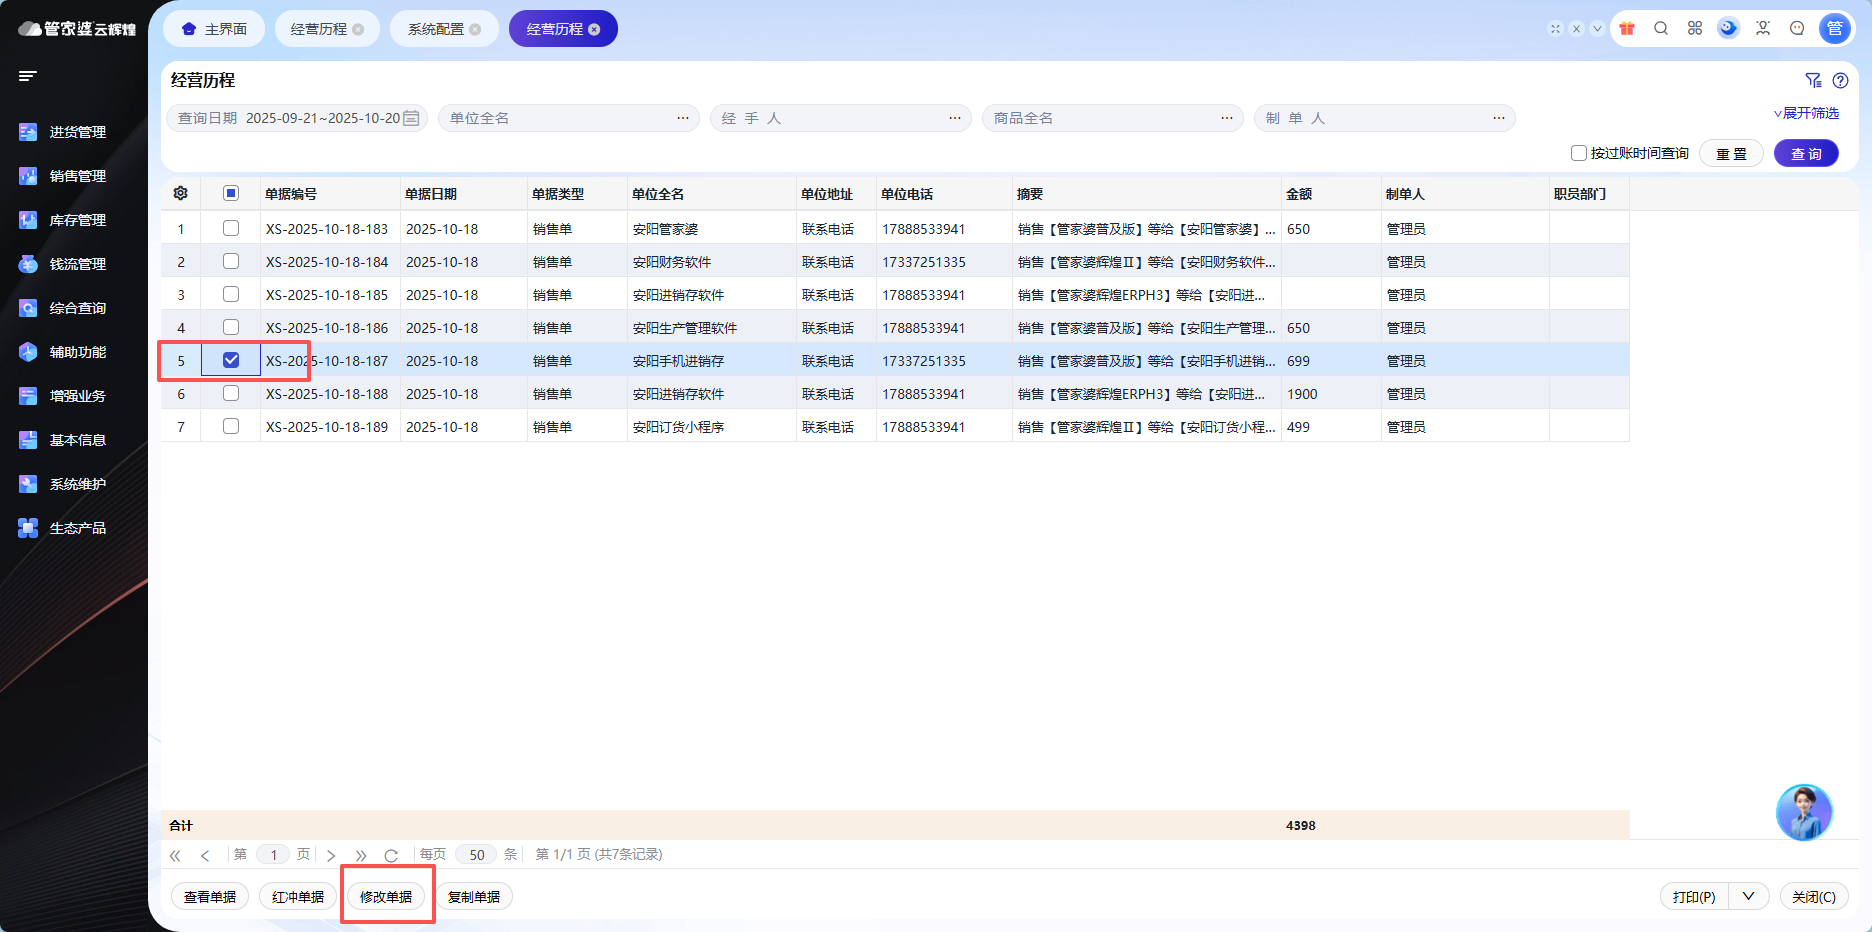Open the tab list dropdown chevron in the top bar

click(1597, 29)
